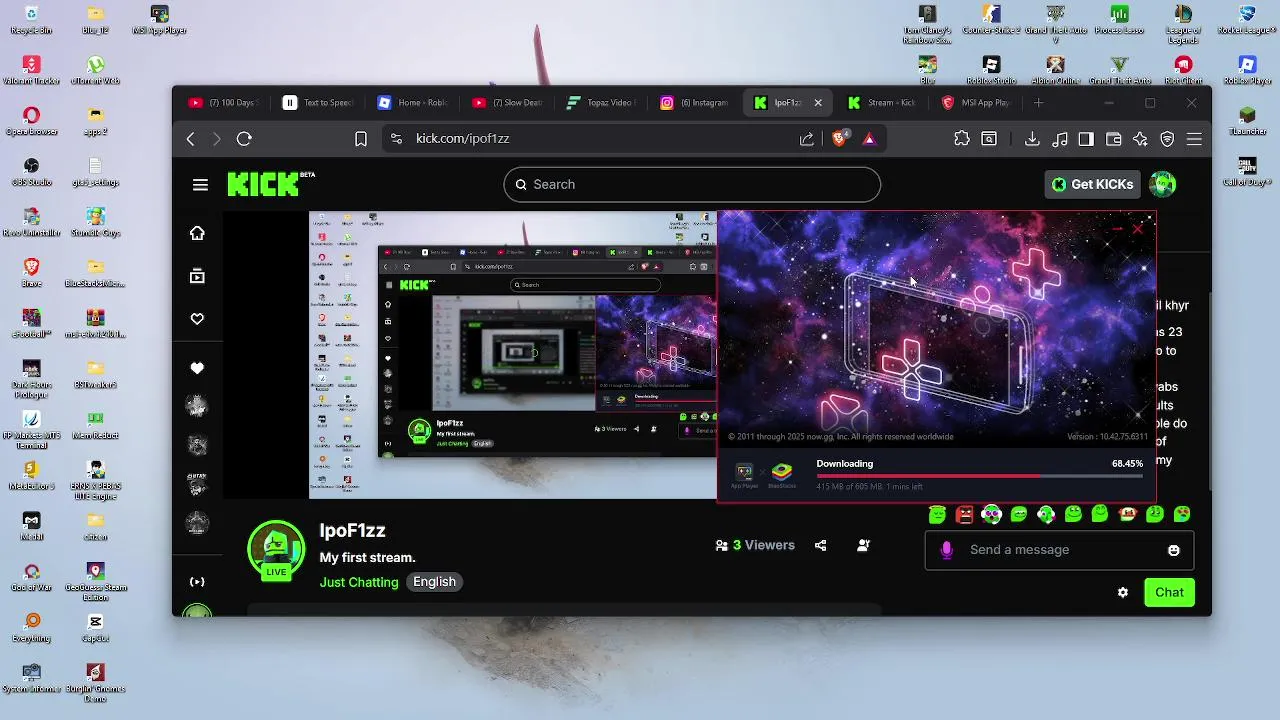The image size is (1280, 720).
Task: Bookmark this page
Action: pos(361,139)
